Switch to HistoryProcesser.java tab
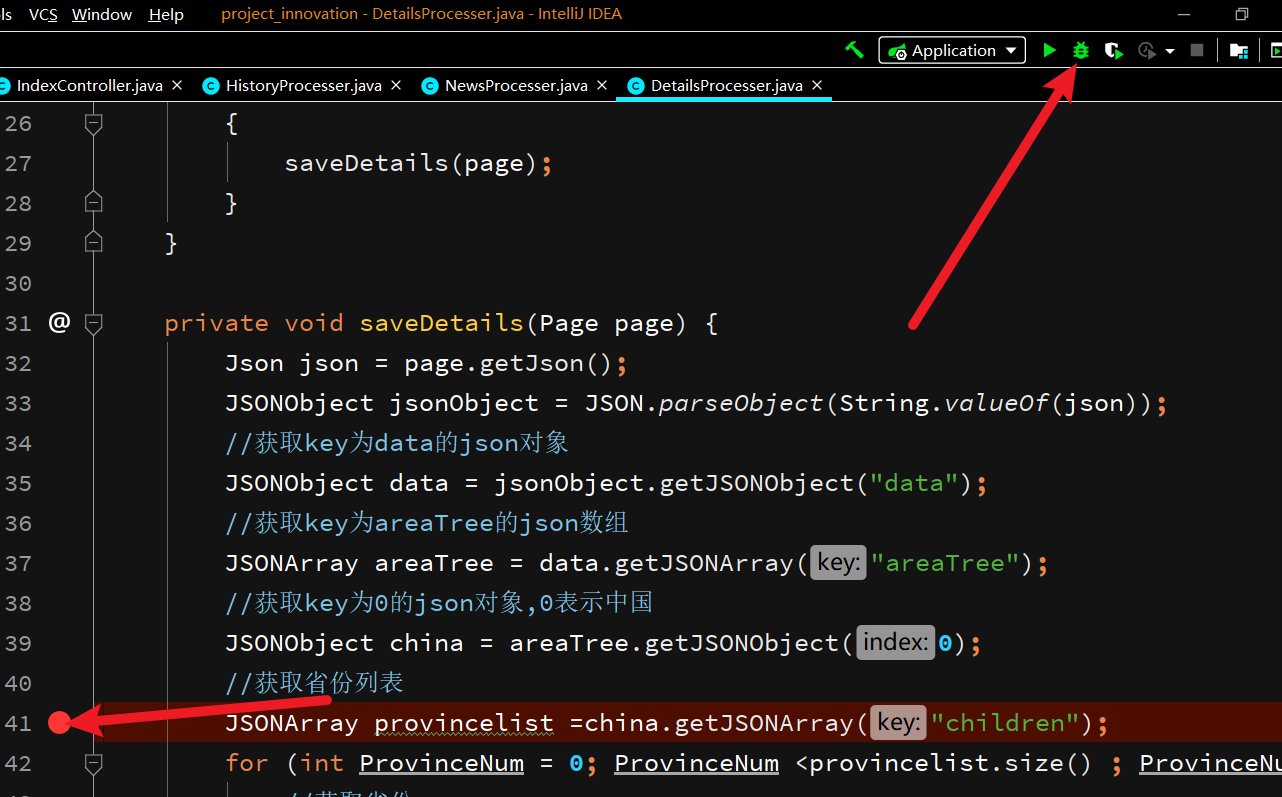The image size is (1282, 797). pos(303,86)
